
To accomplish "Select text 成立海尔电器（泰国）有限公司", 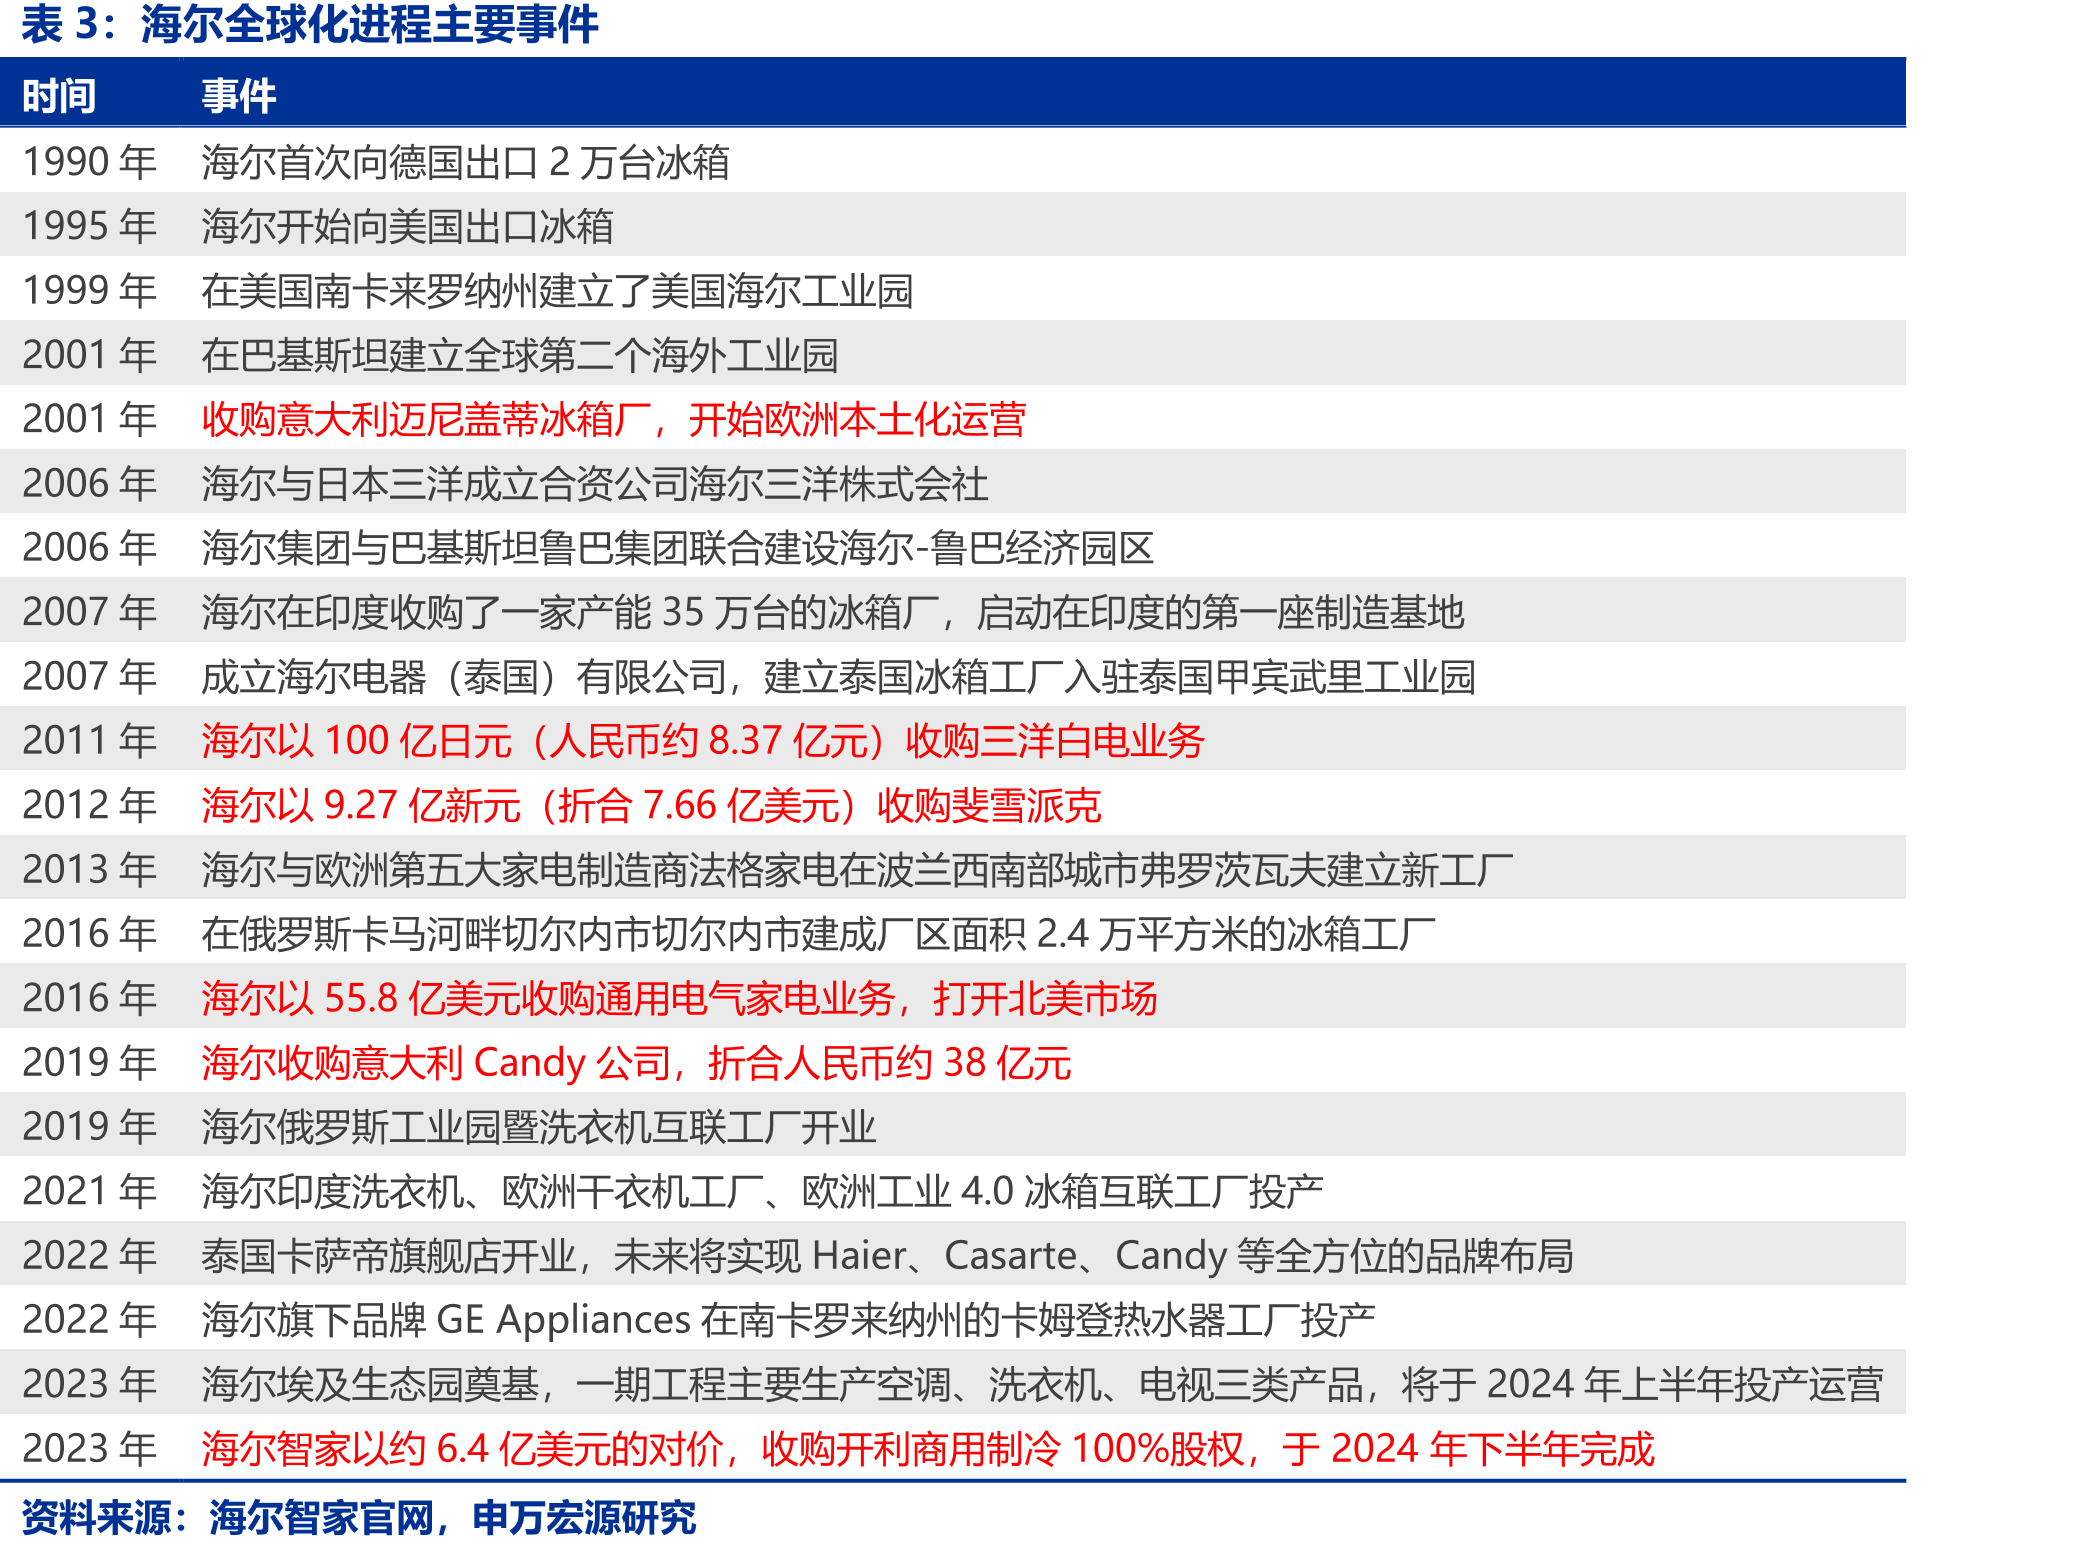I will coord(463,677).
